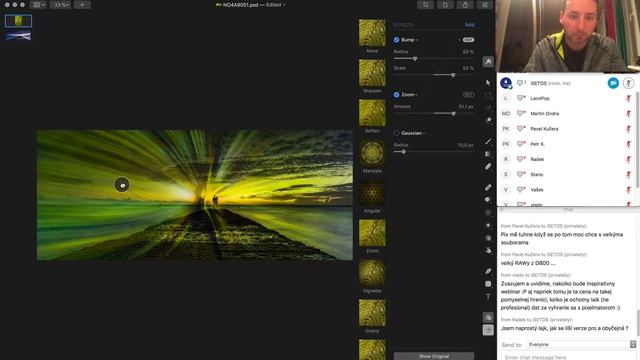Select the Shape tool
The width and height of the screenshot is (640, 360).
pyautogui.click(x=488, y=284)
